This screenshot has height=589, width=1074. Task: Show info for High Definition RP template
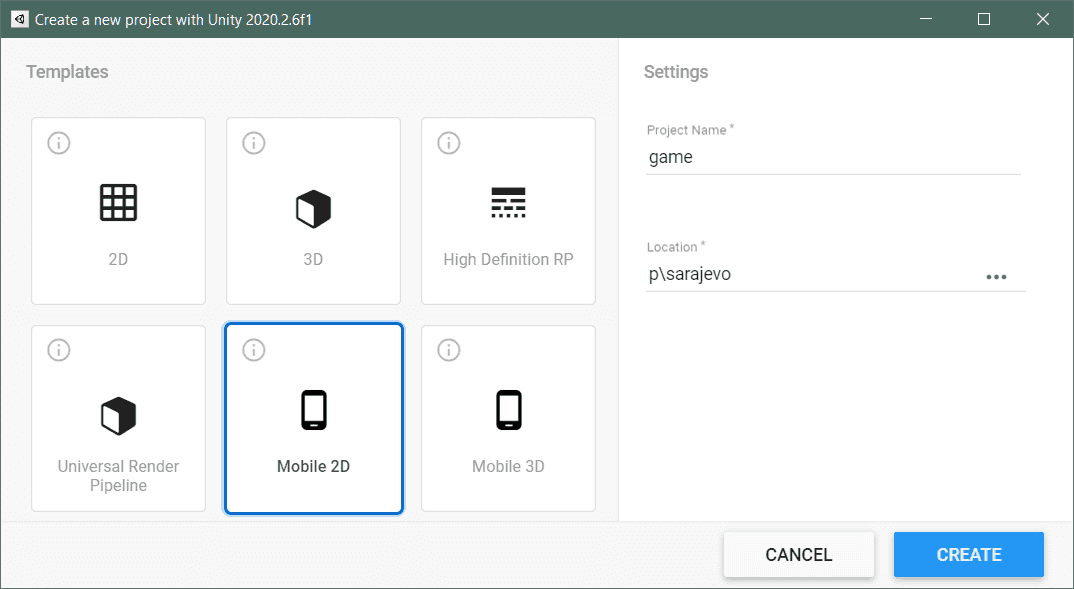(x=449, y=144)
